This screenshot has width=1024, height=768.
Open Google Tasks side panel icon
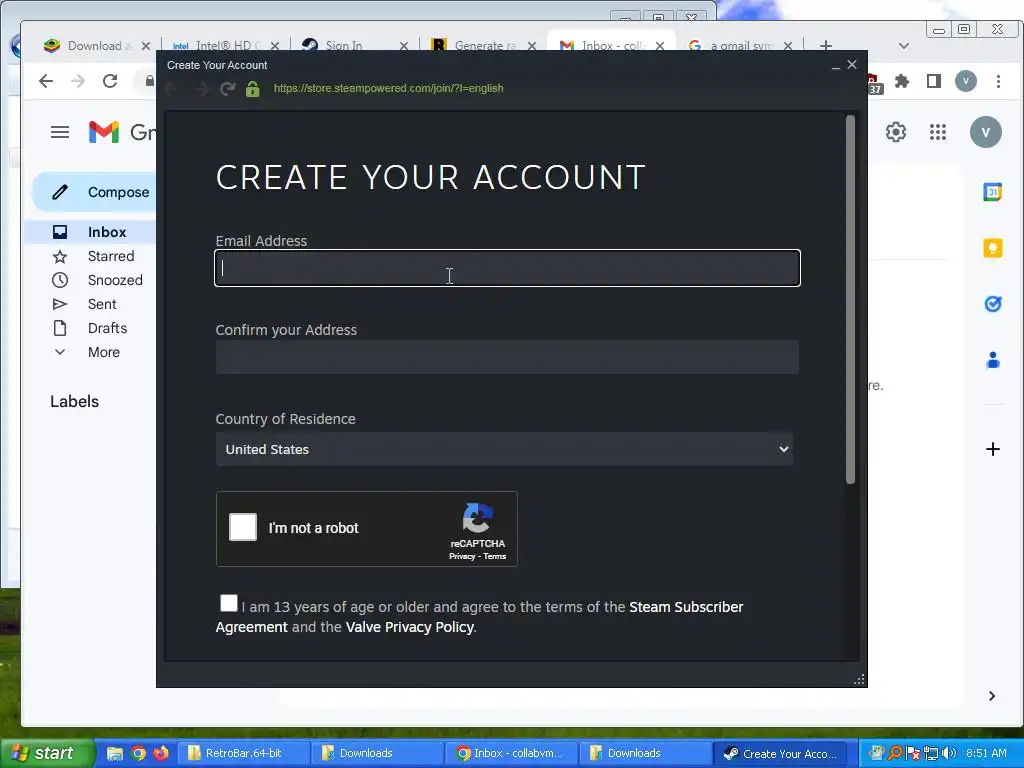993,304
